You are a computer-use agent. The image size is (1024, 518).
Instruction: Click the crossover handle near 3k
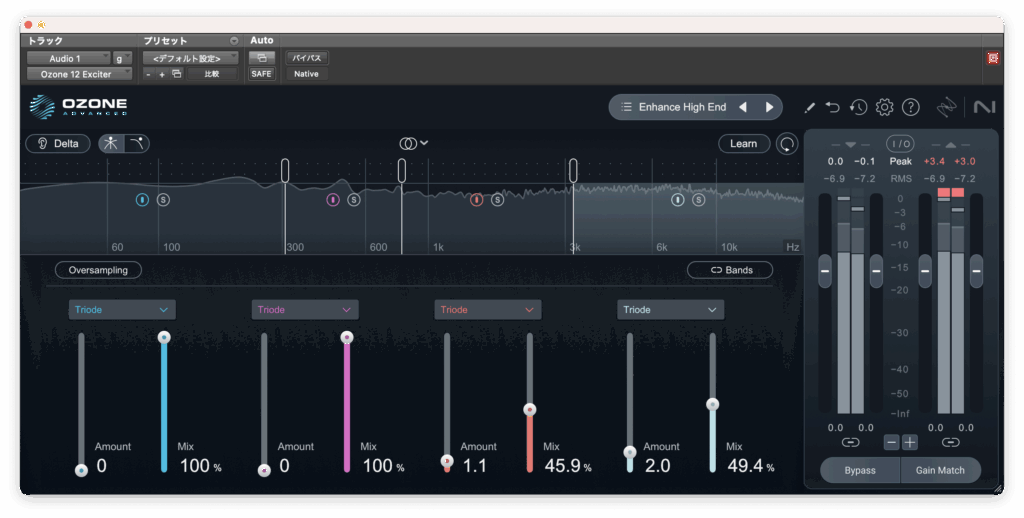[574, 170]
